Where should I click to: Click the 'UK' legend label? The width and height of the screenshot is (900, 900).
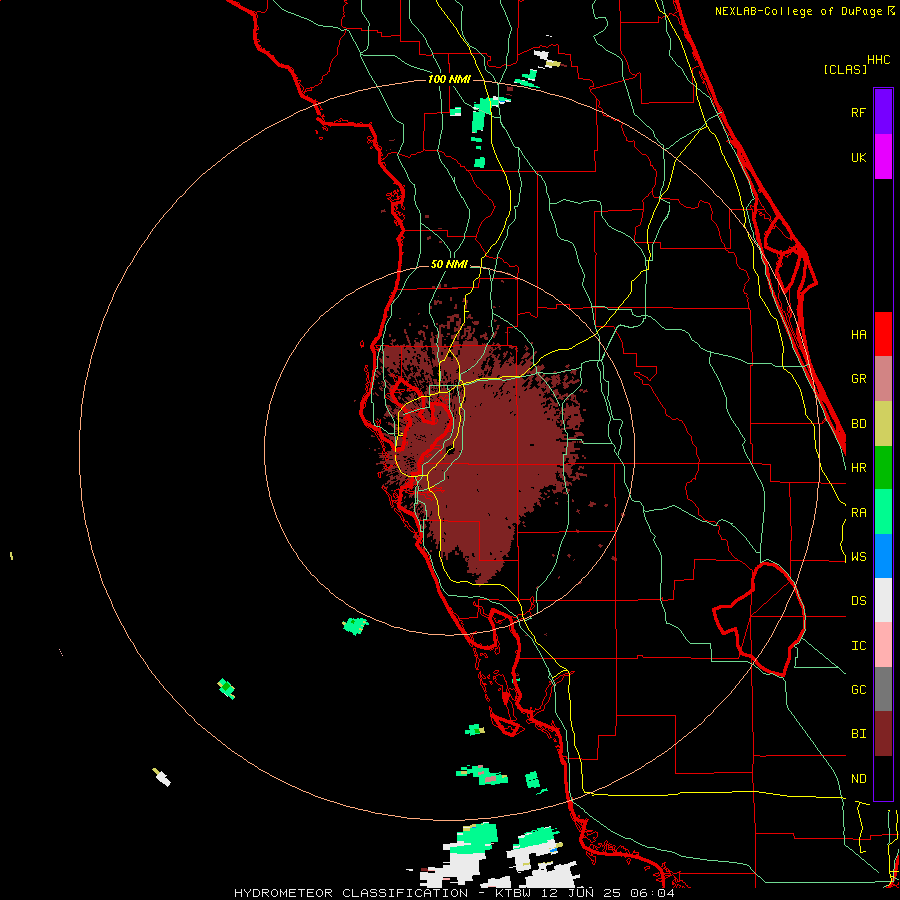pyautogui.click(x=858, y=157)
